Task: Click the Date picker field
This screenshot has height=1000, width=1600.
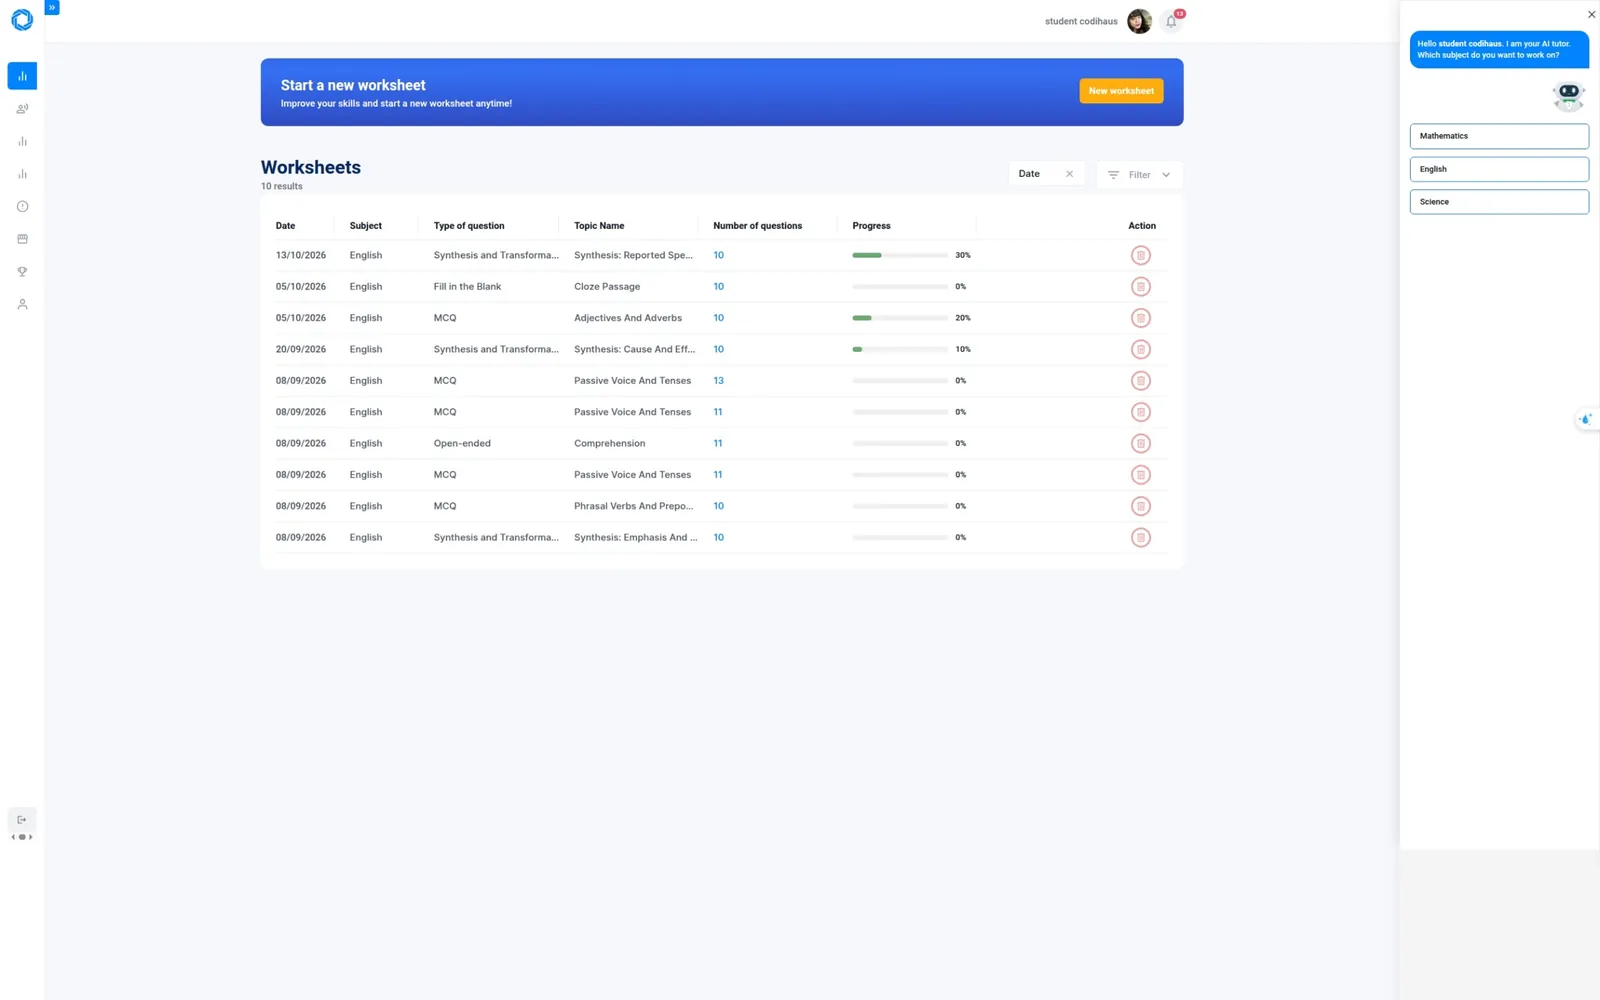Action: [1046, 174]
